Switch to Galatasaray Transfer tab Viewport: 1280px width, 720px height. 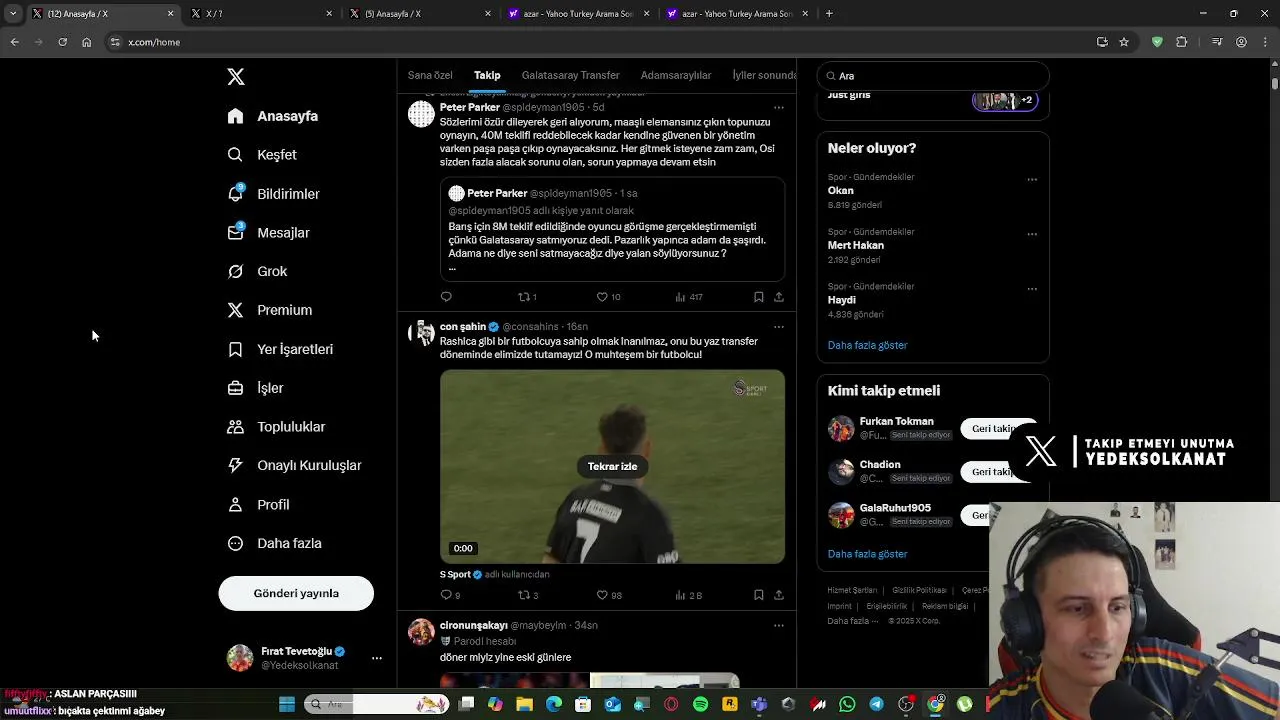point(570,75)
